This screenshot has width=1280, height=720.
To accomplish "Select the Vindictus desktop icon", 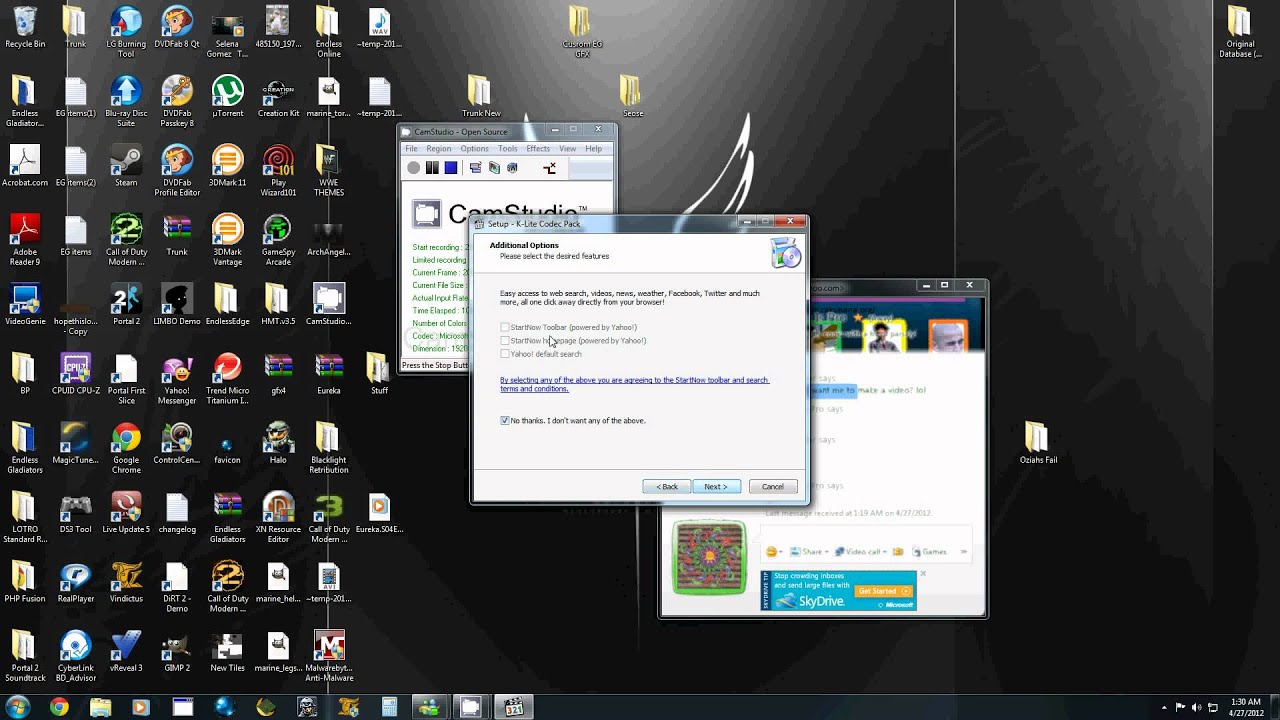I will [x=126, y=582].
